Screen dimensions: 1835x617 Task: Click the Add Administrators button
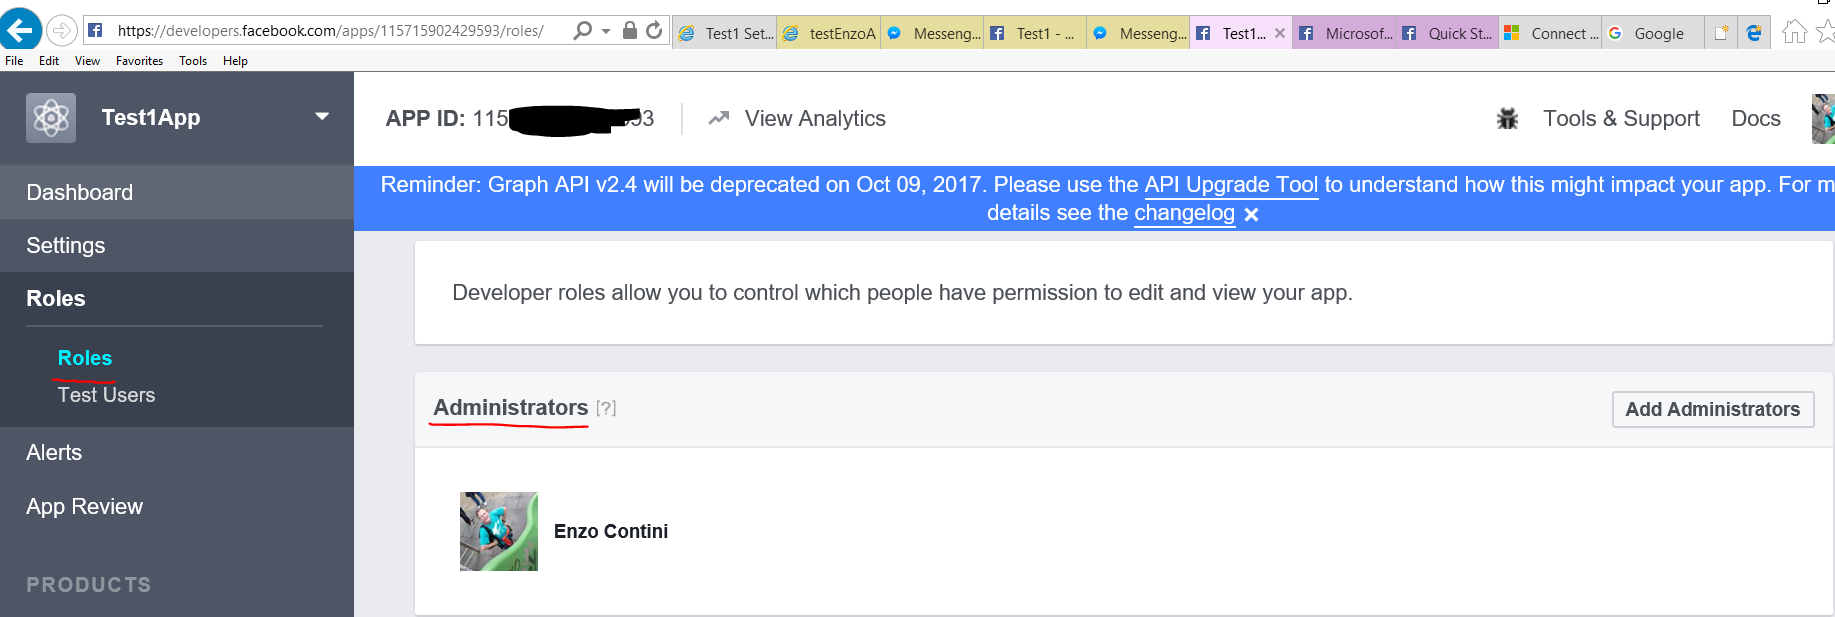point(1712,409)
